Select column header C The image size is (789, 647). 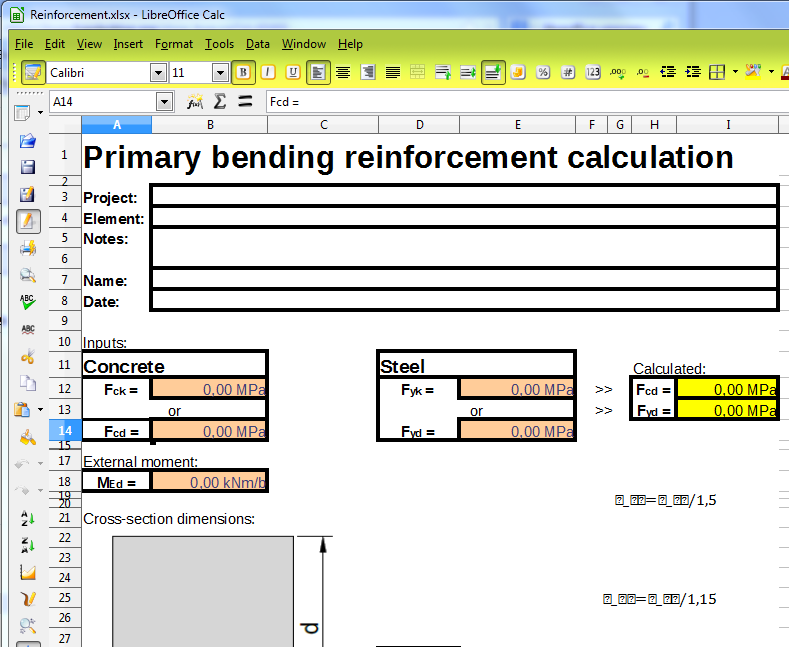pyautogui.click(x=323, y=125)
